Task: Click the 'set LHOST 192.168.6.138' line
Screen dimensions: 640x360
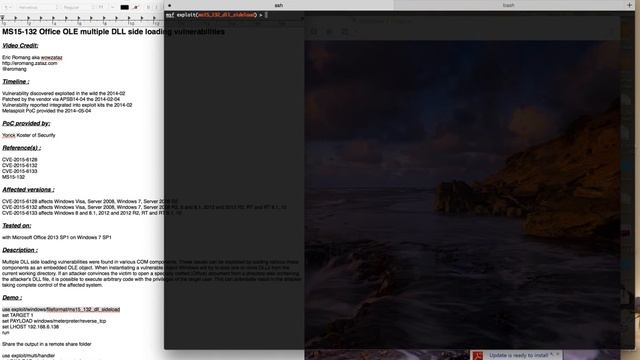Action: (x=30, y=327)
